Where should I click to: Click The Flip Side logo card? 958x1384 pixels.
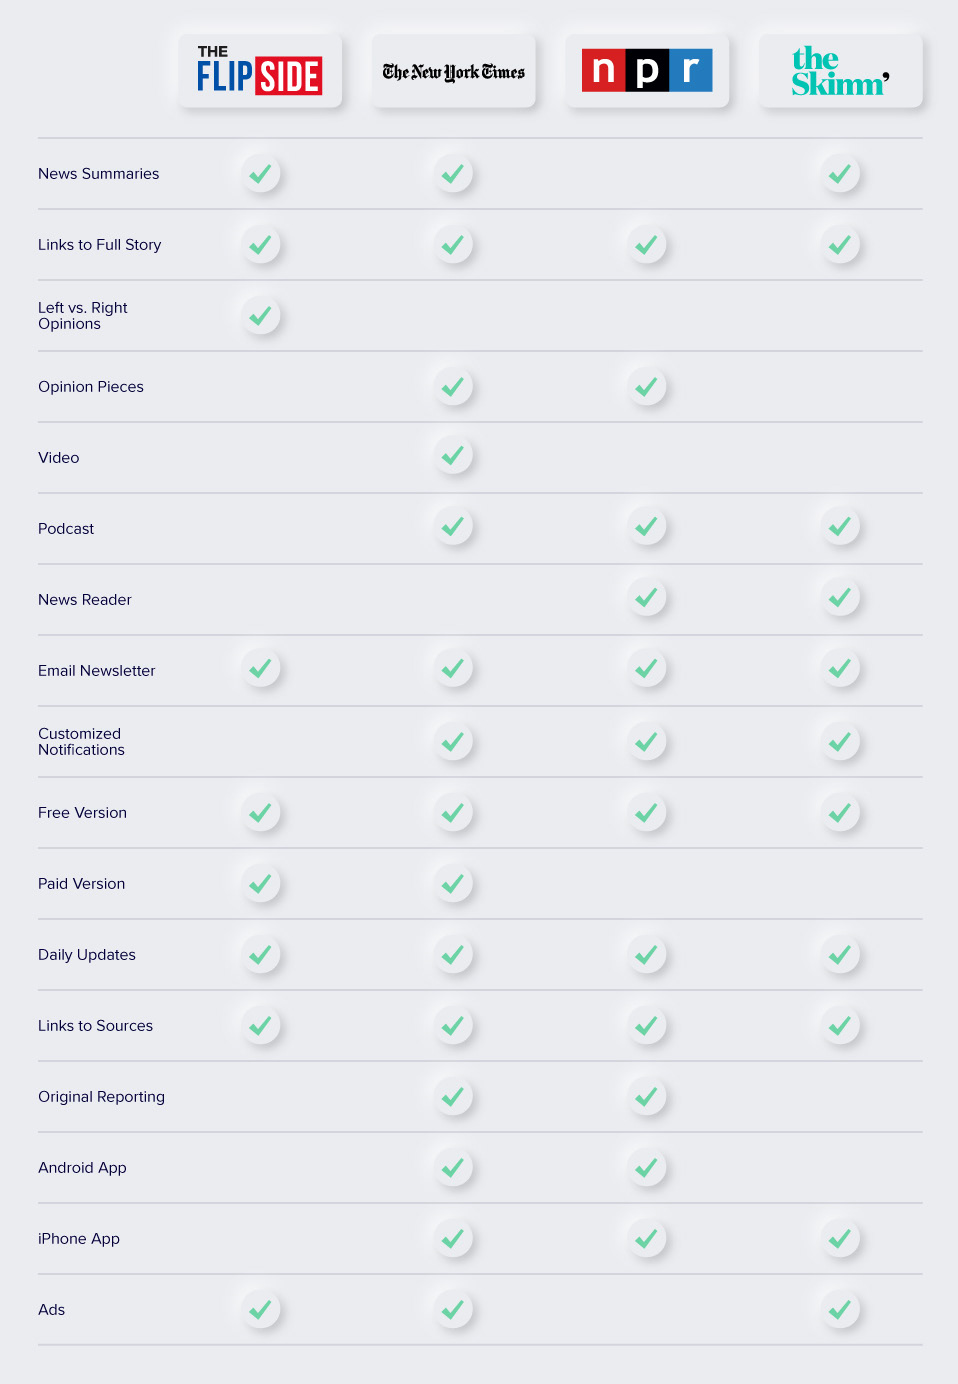point(260,71)
